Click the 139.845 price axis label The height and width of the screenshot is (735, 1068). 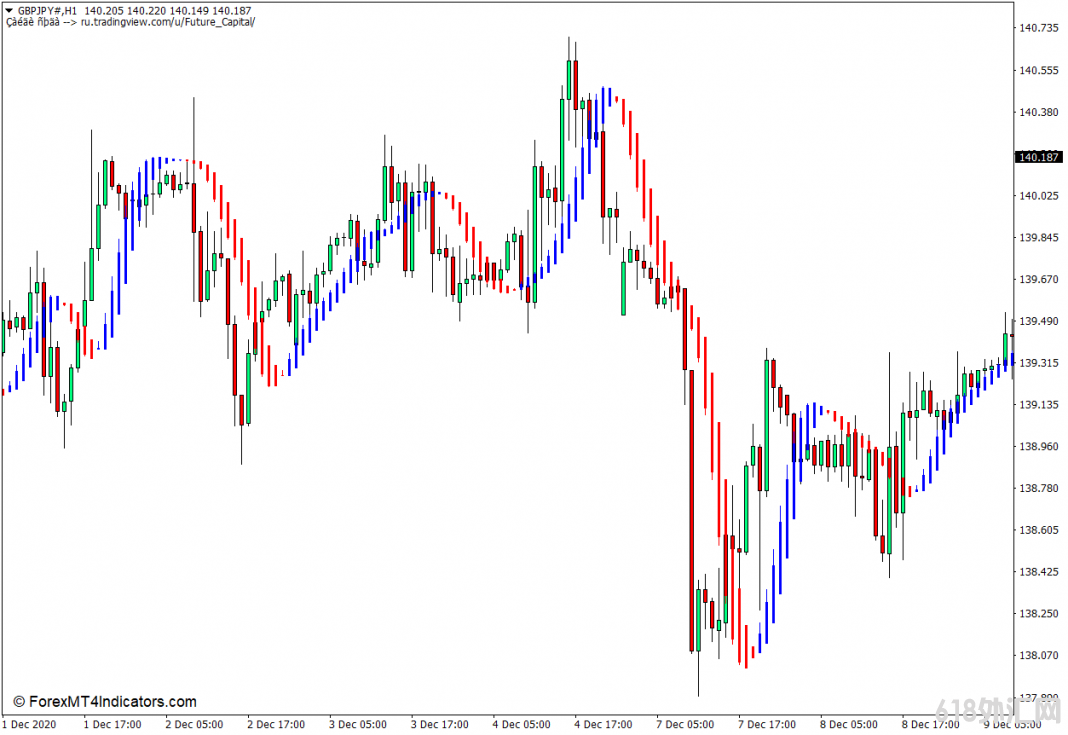coord(1039,238)
